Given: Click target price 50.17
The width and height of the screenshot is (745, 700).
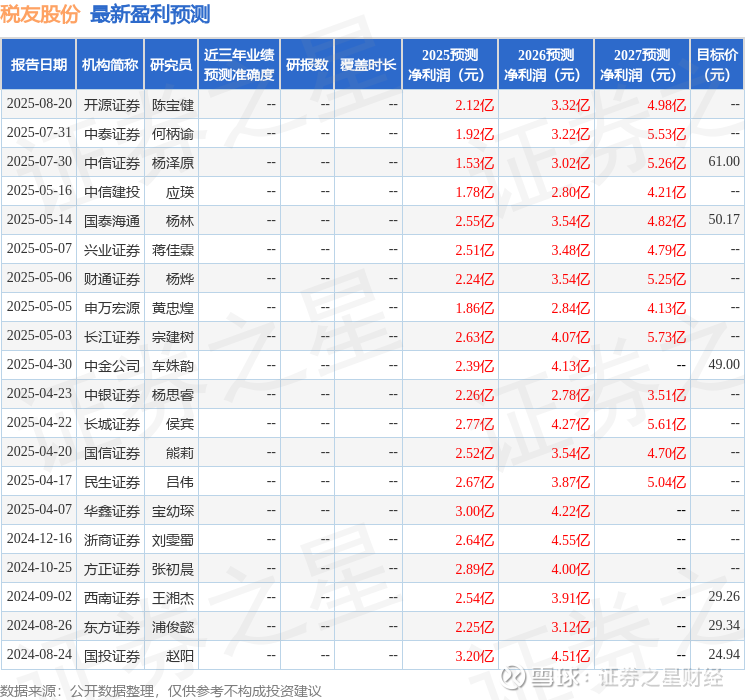Looking at the screenshot, I should click(724, 220).
